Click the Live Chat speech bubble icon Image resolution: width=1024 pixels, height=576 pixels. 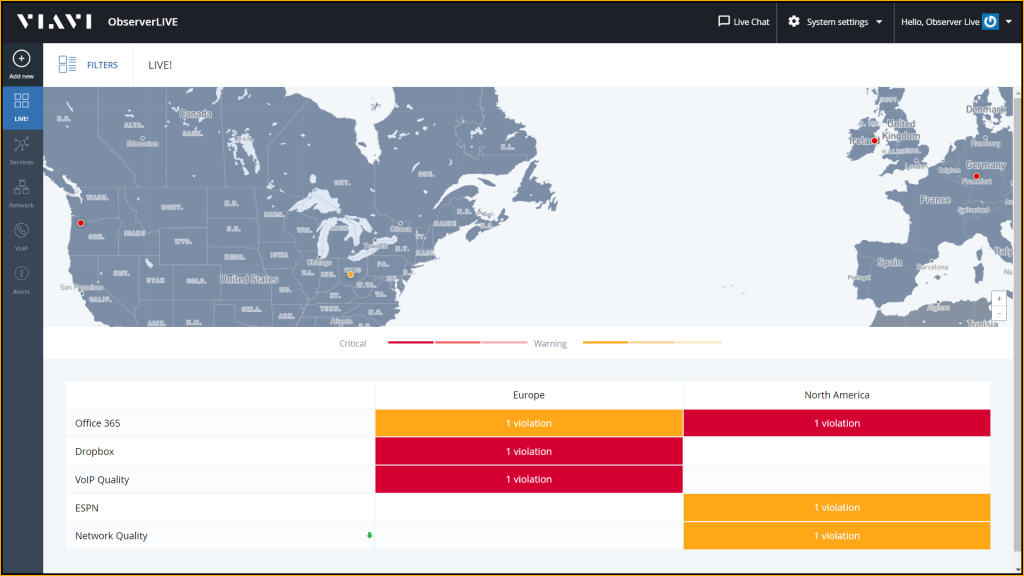tap(724, 21)
